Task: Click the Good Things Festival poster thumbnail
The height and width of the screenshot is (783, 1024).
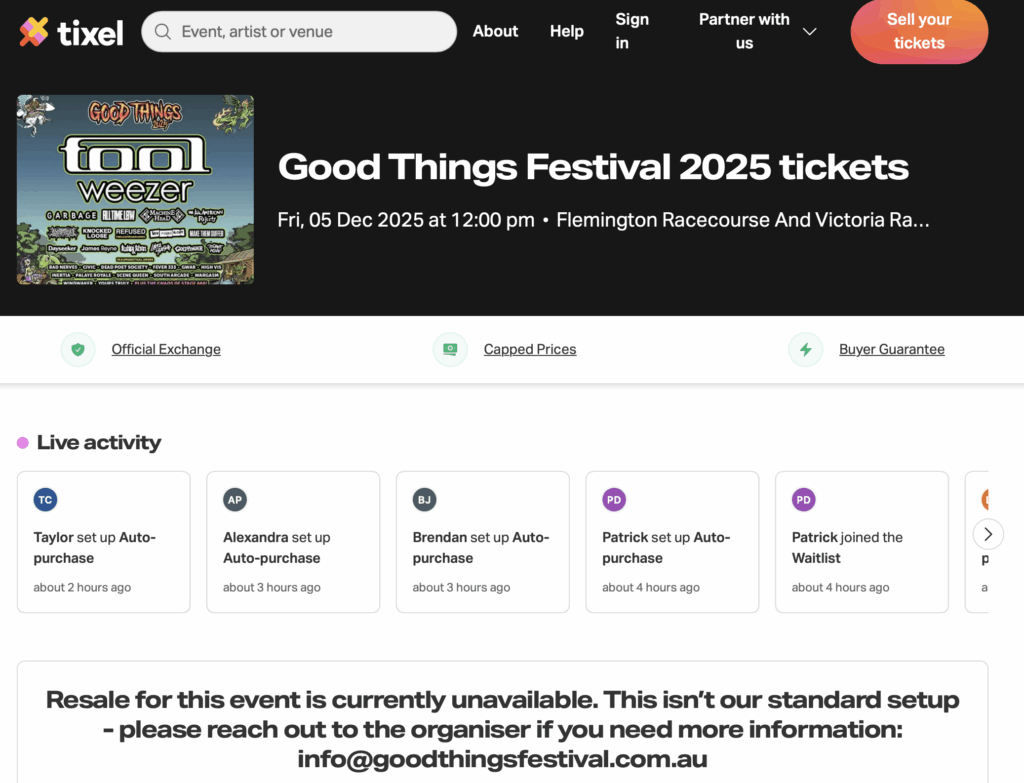Action: [x=135, y=190]
